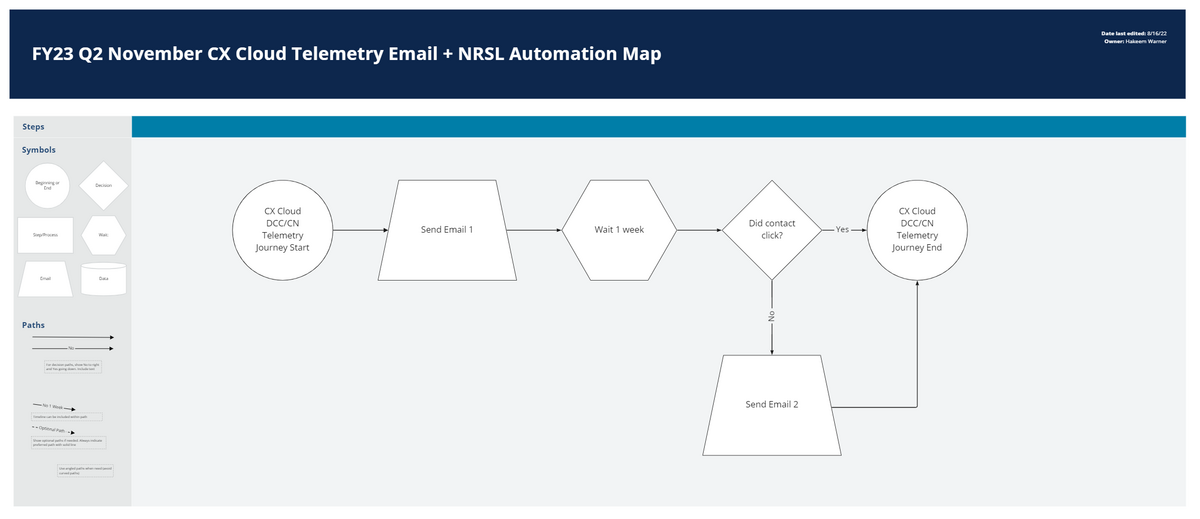
Task: Click the Send Email 1 shape
Action: (445, 230)
